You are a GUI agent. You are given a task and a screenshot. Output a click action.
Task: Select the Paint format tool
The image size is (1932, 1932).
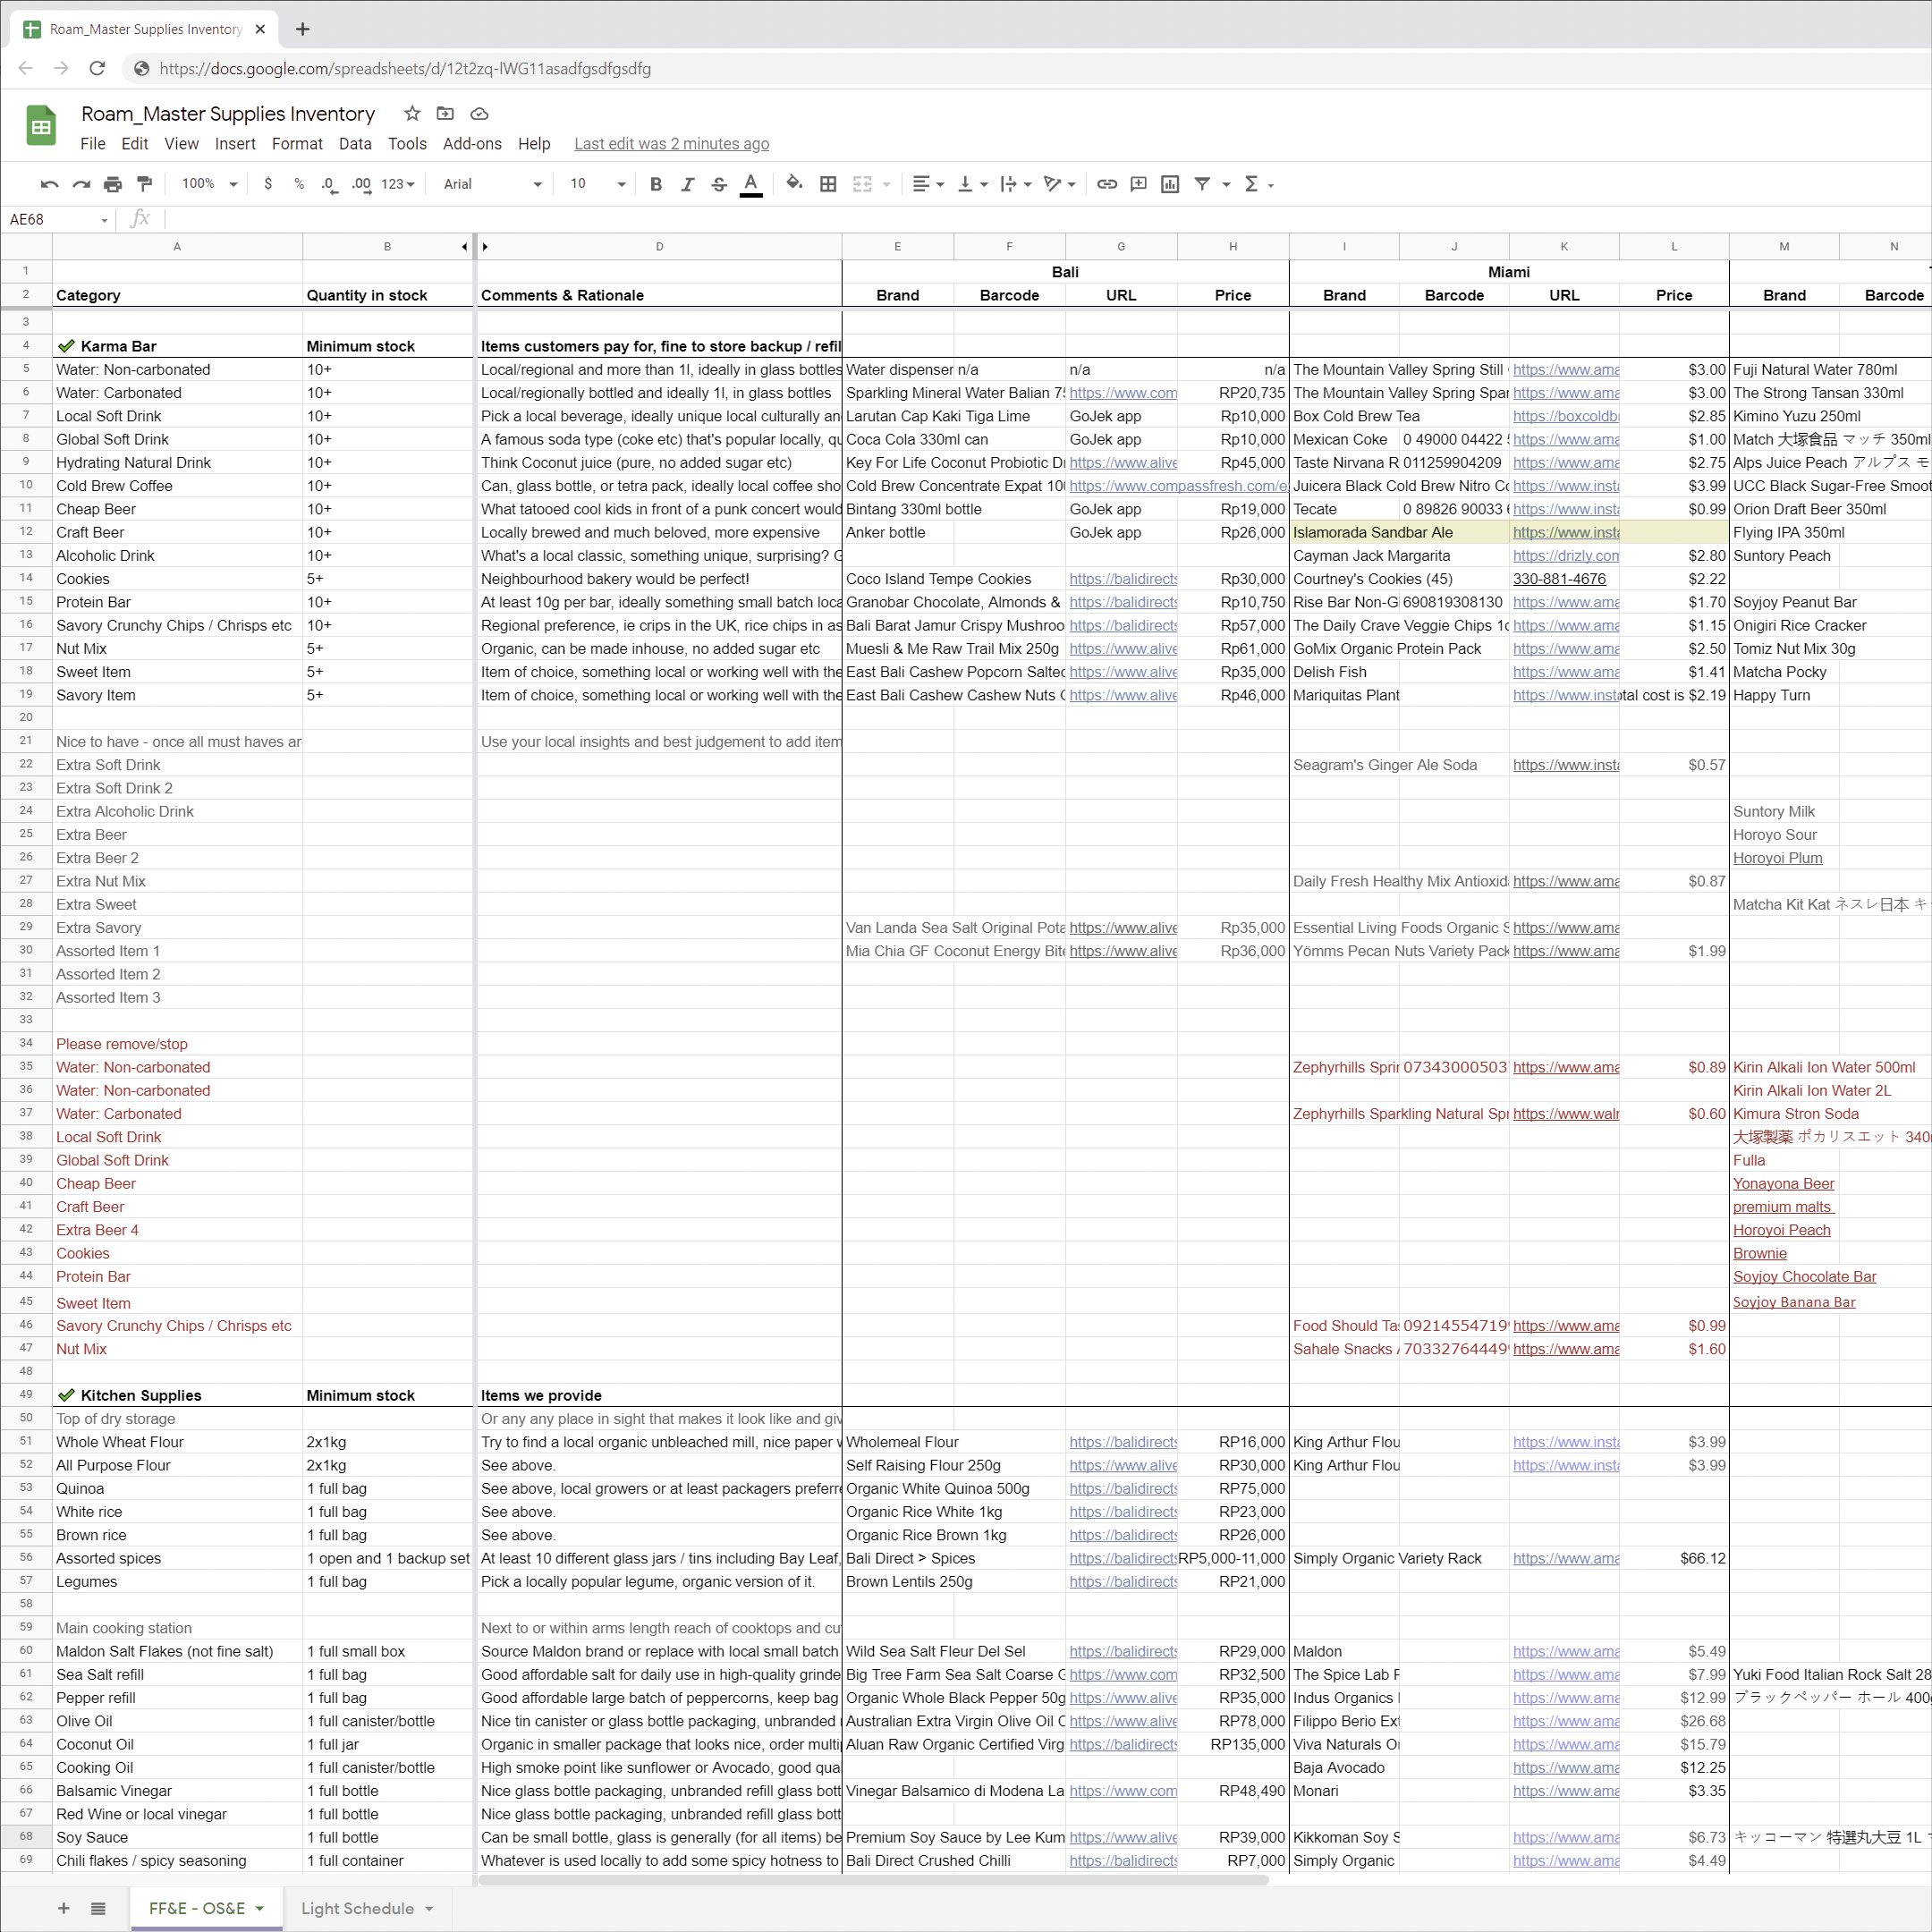(145, 184)
